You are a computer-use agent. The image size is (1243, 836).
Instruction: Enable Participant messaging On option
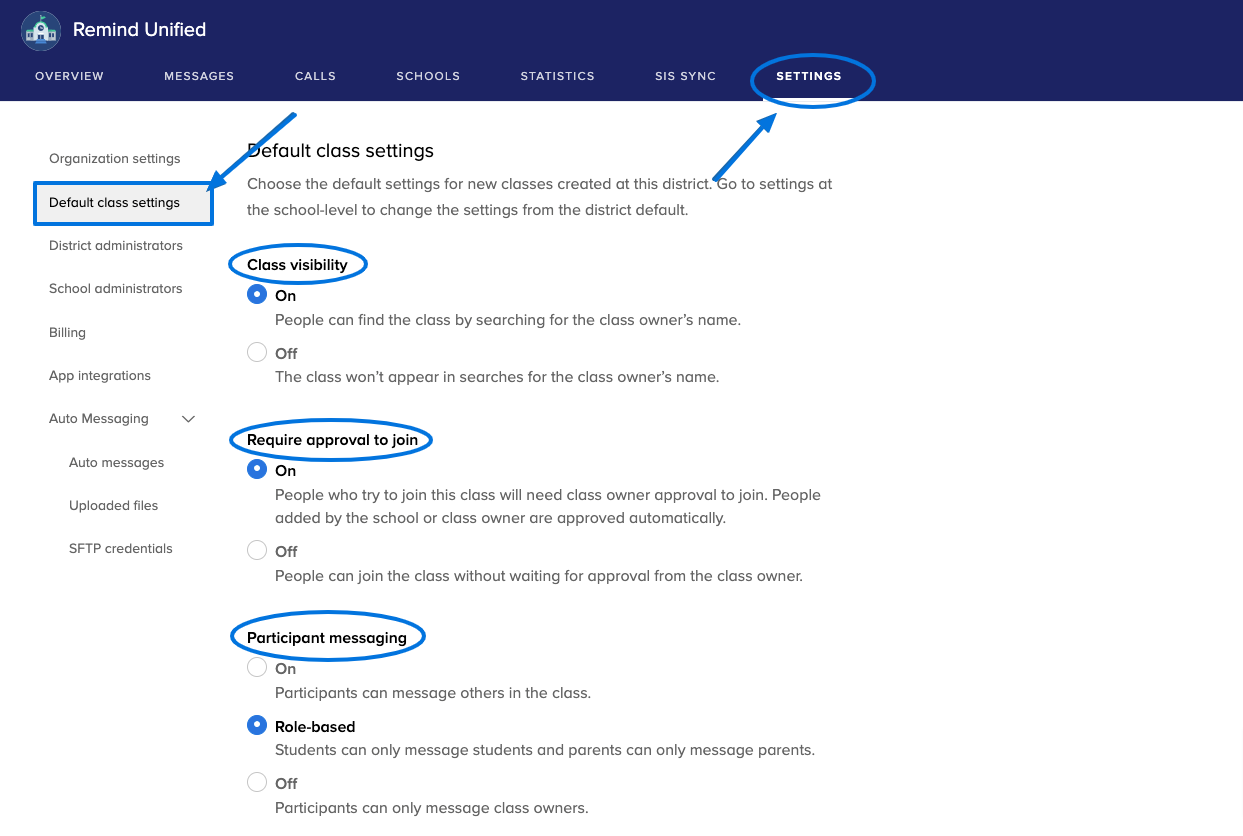[257, 668]
